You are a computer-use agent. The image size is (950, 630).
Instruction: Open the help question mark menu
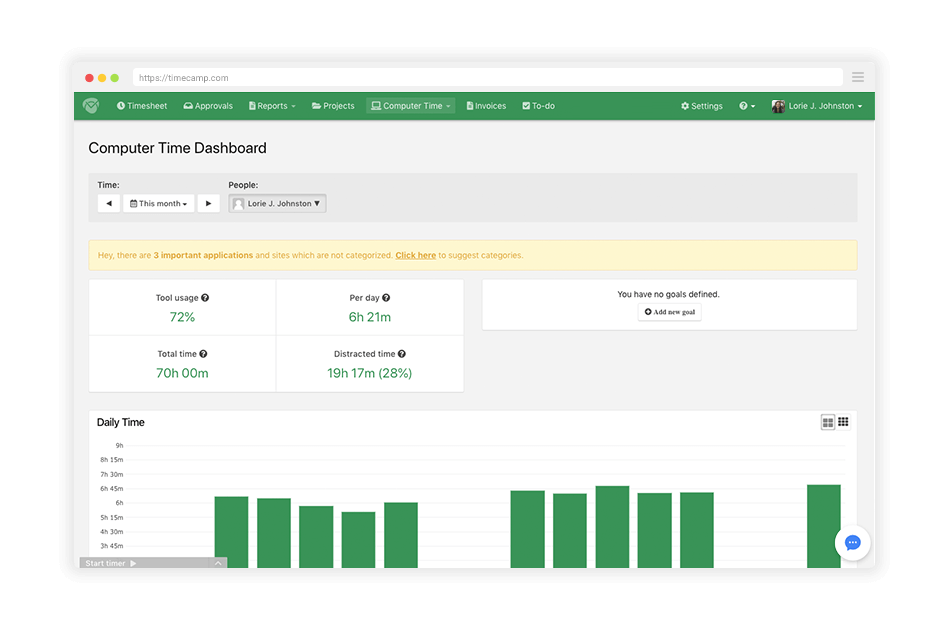coord(746,106)
